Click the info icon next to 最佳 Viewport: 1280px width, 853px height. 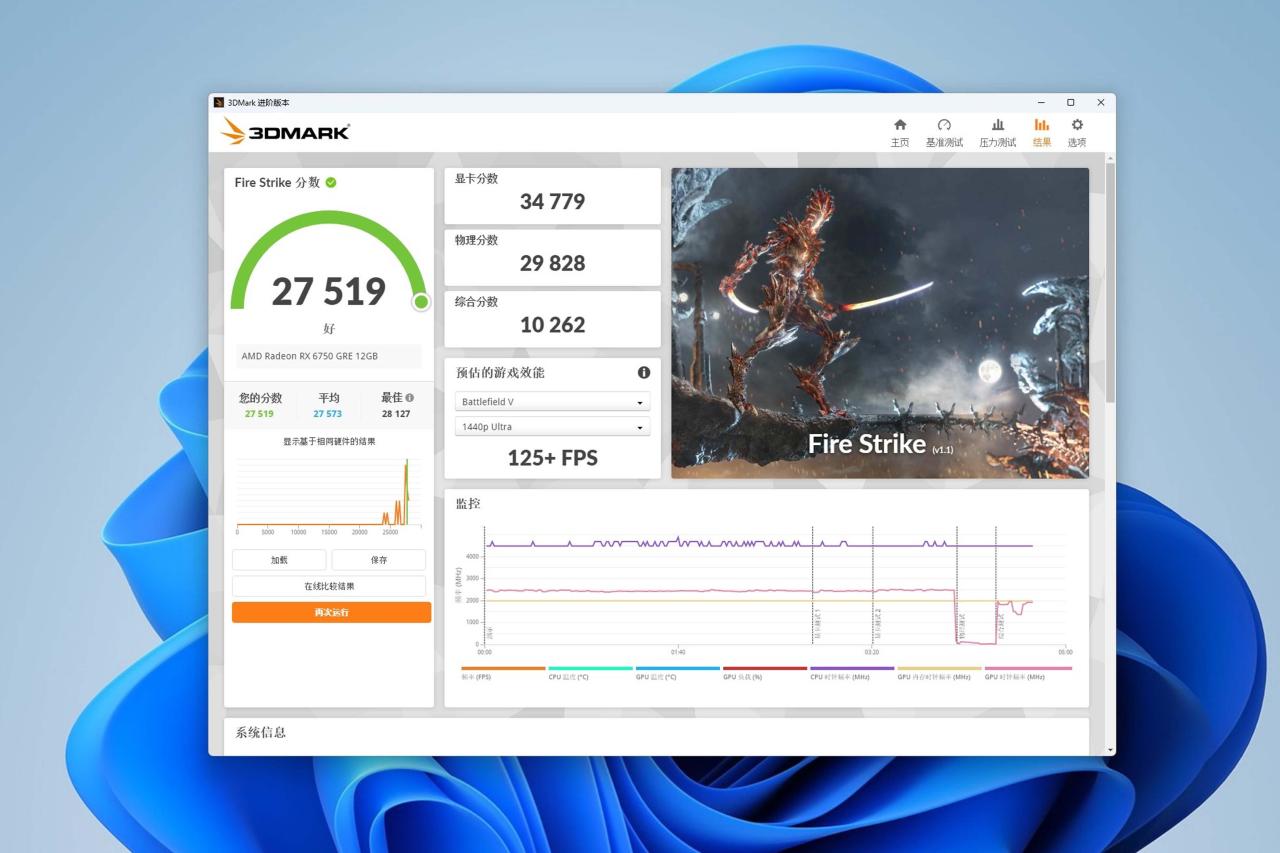click(x=409, y=397)
